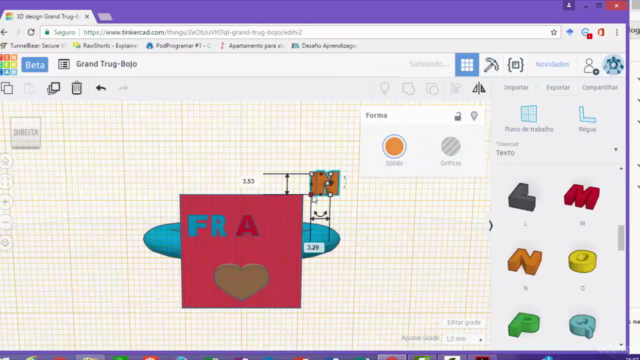640x360 pixels.
Task: Click the Zoom in icon
Action: (x=6, y=202)
